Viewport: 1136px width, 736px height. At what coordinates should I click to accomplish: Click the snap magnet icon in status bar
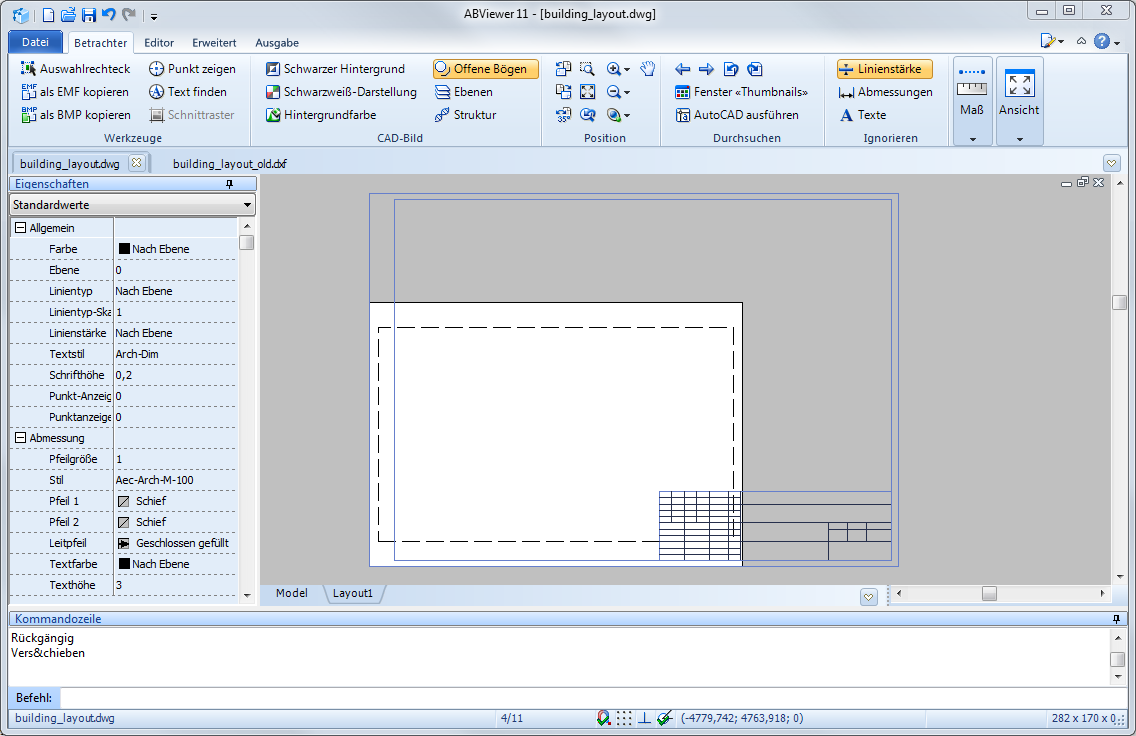pos(603,718)
